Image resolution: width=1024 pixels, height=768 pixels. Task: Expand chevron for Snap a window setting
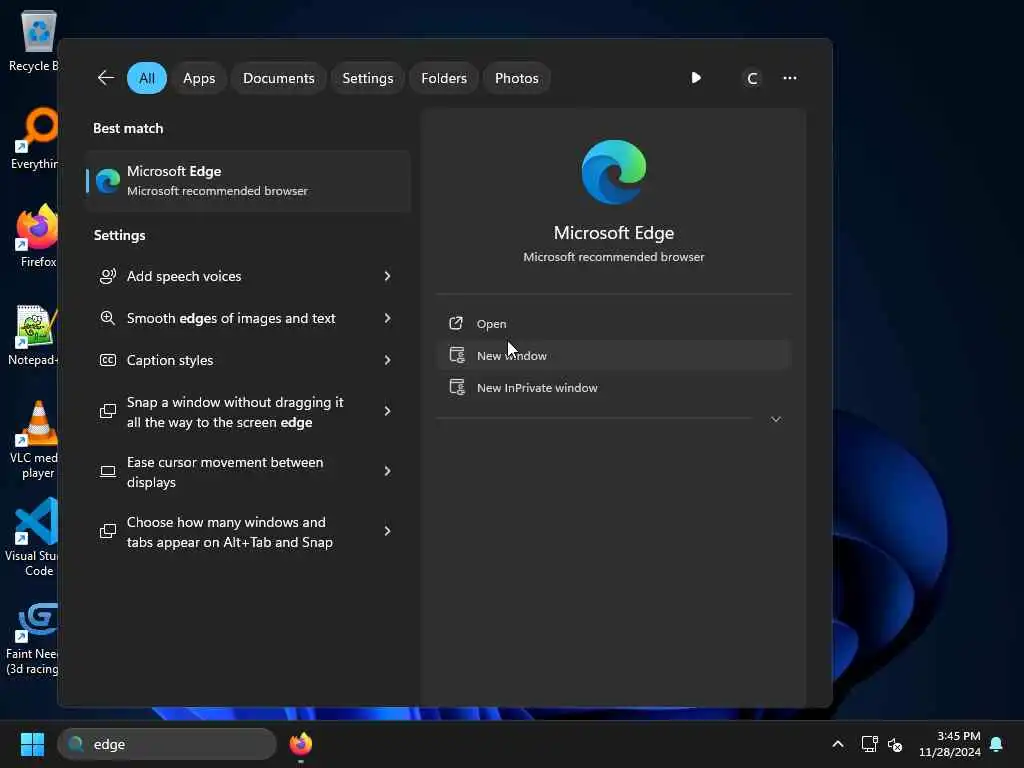click(387, 411)
